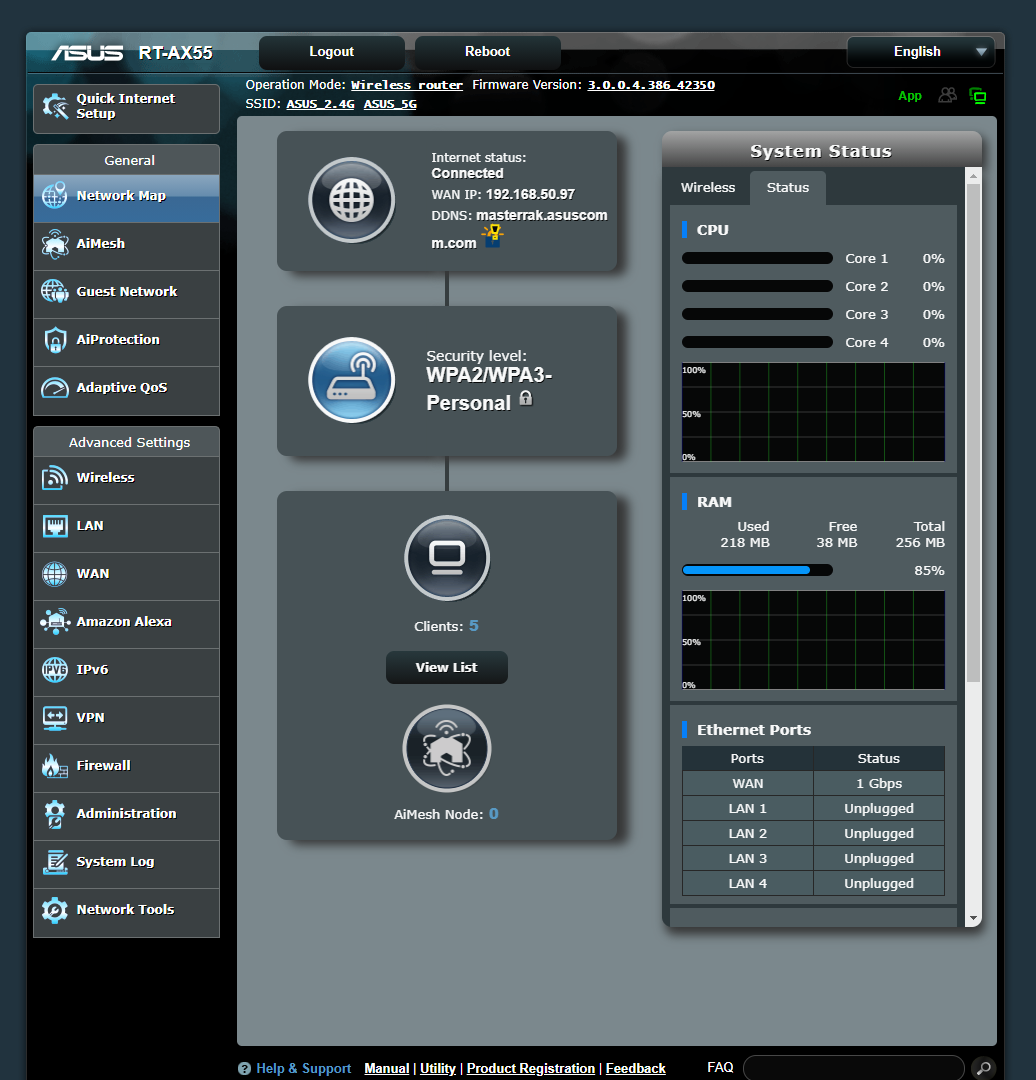
Task: Click the FAQ search magnifier icon
Action: pyautogui.click(x=983, y=1068)
